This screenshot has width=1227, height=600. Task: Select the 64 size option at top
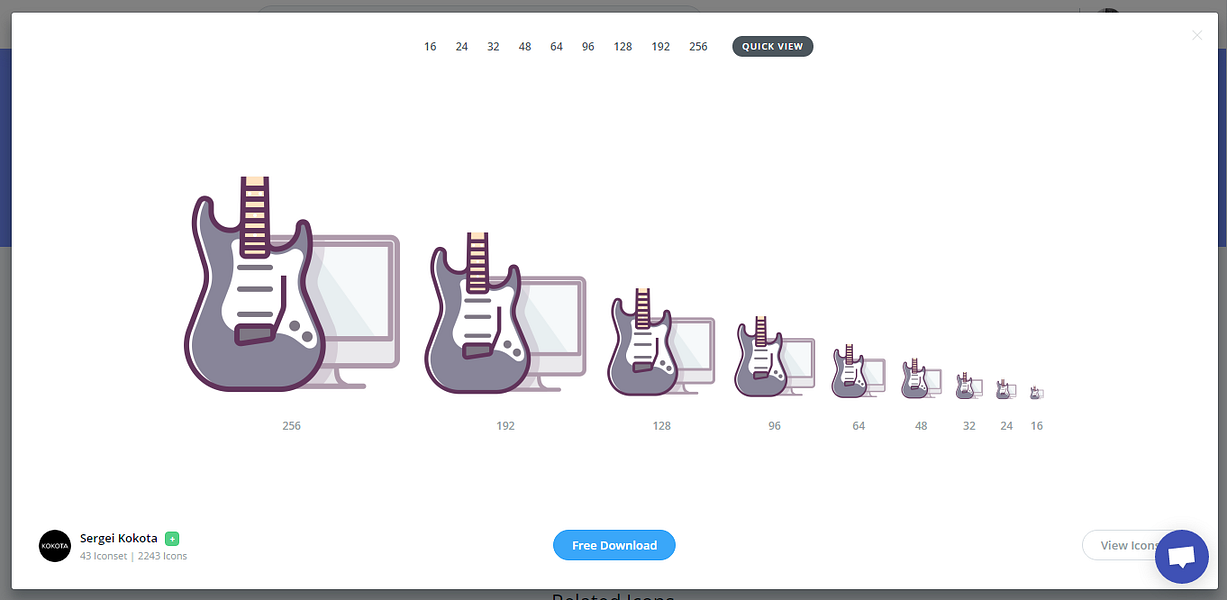click(556, 46)
